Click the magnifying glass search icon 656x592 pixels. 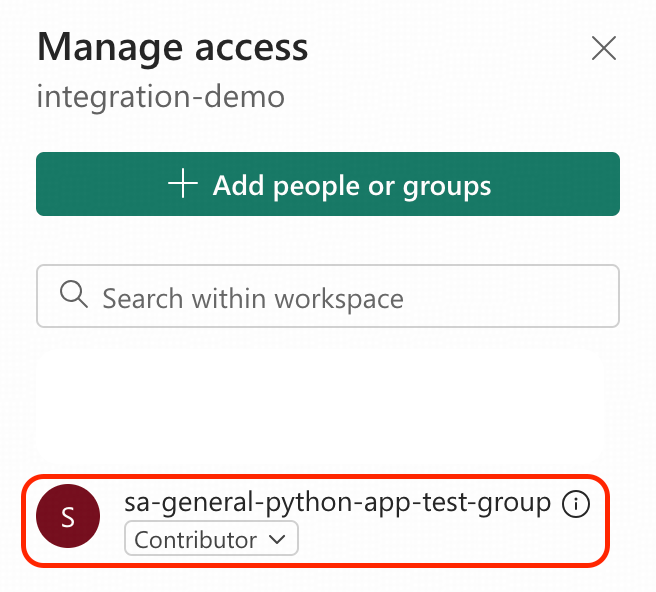73,296
